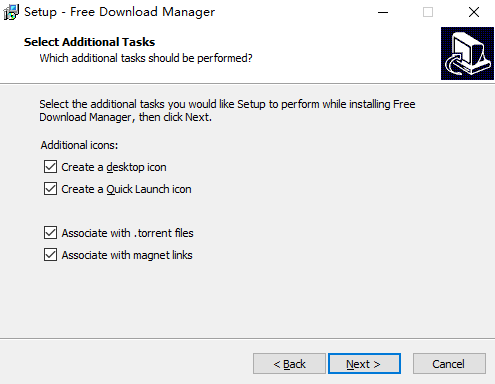Viewport: 495px width, 384px height.
Task: Close the Free Download Manager setup window
Action: (474, 12)
